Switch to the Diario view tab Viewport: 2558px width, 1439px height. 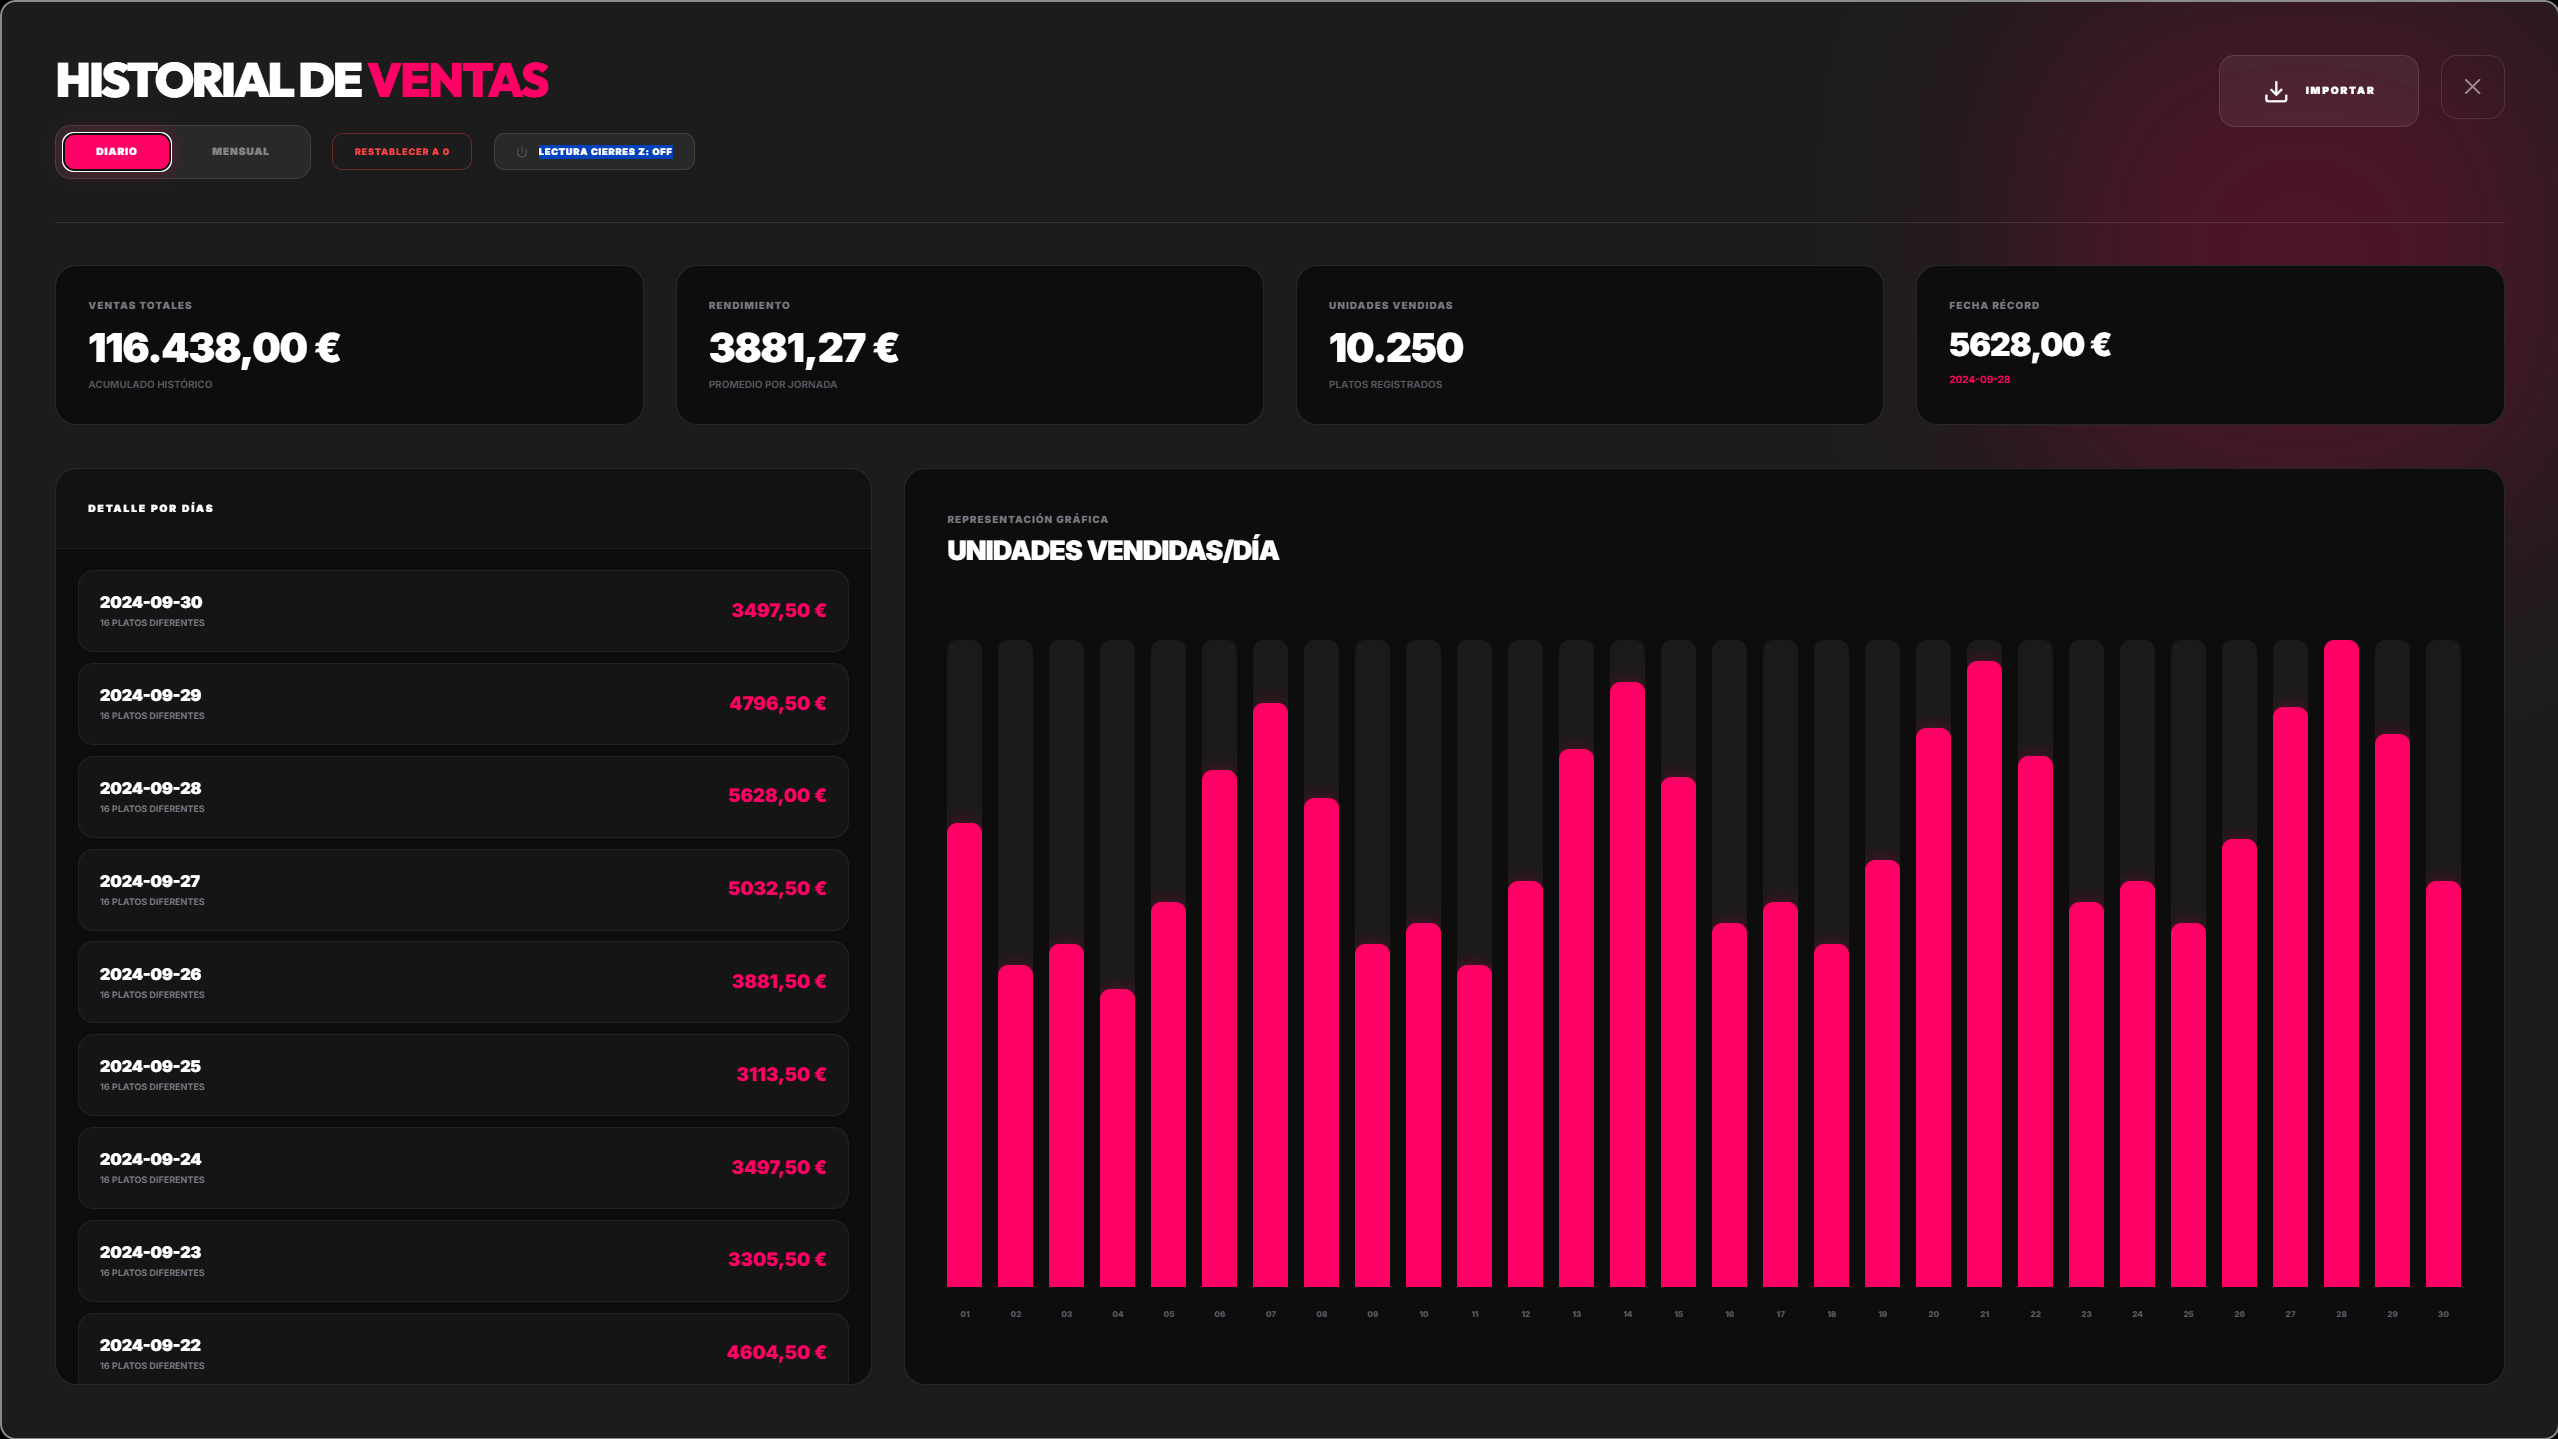point(117,152)
